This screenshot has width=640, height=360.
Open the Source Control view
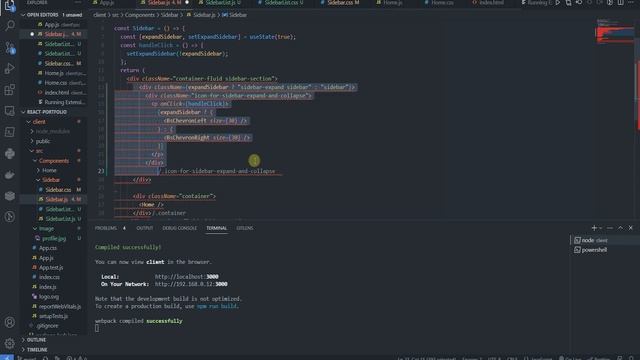coord(9,48)
